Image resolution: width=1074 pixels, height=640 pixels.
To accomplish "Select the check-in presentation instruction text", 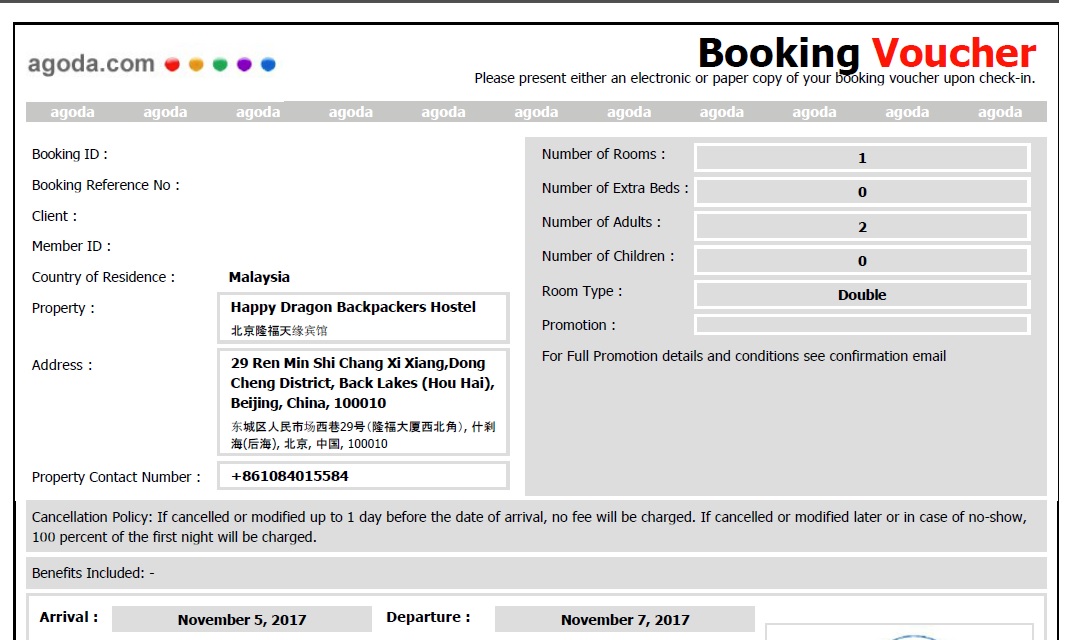I will tap(754, 78).
